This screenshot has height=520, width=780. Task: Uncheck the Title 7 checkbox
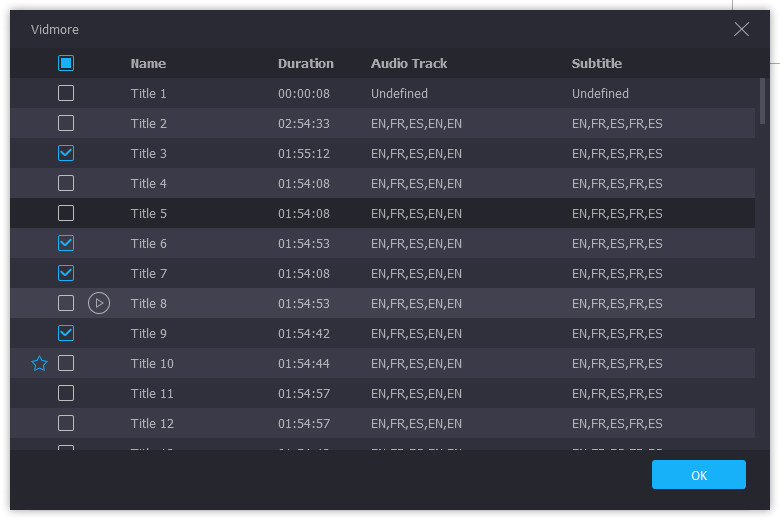pyautogui.click(x=66, y=273)
